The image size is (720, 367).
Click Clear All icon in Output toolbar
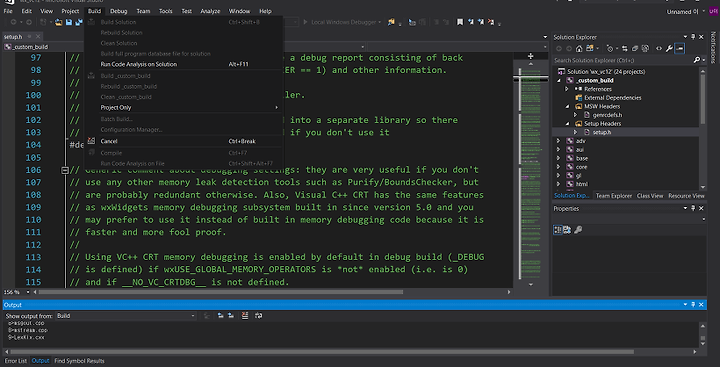pyautogui.click(x=245, y=316)
